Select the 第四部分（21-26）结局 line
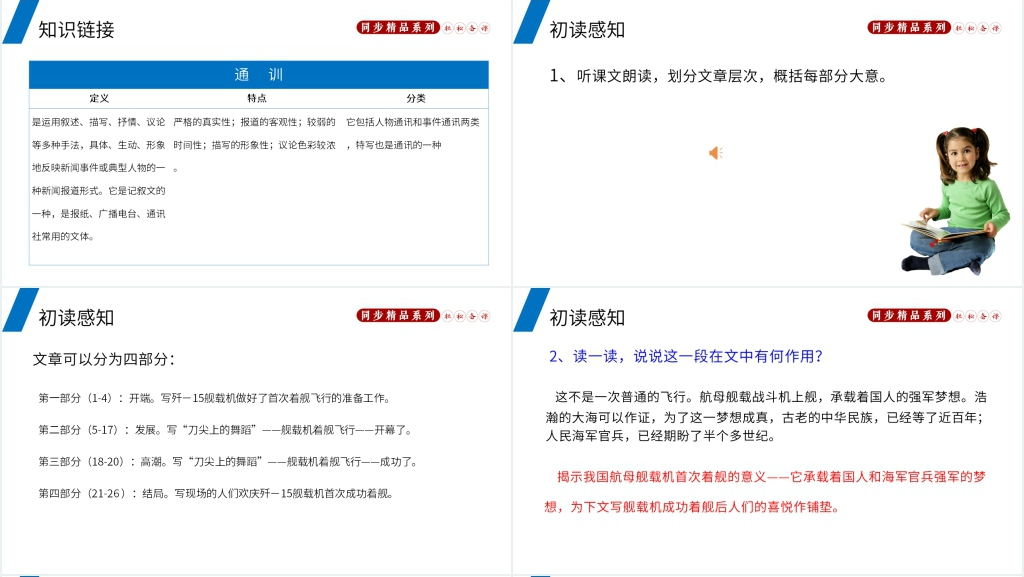 [x=216, y=493]
